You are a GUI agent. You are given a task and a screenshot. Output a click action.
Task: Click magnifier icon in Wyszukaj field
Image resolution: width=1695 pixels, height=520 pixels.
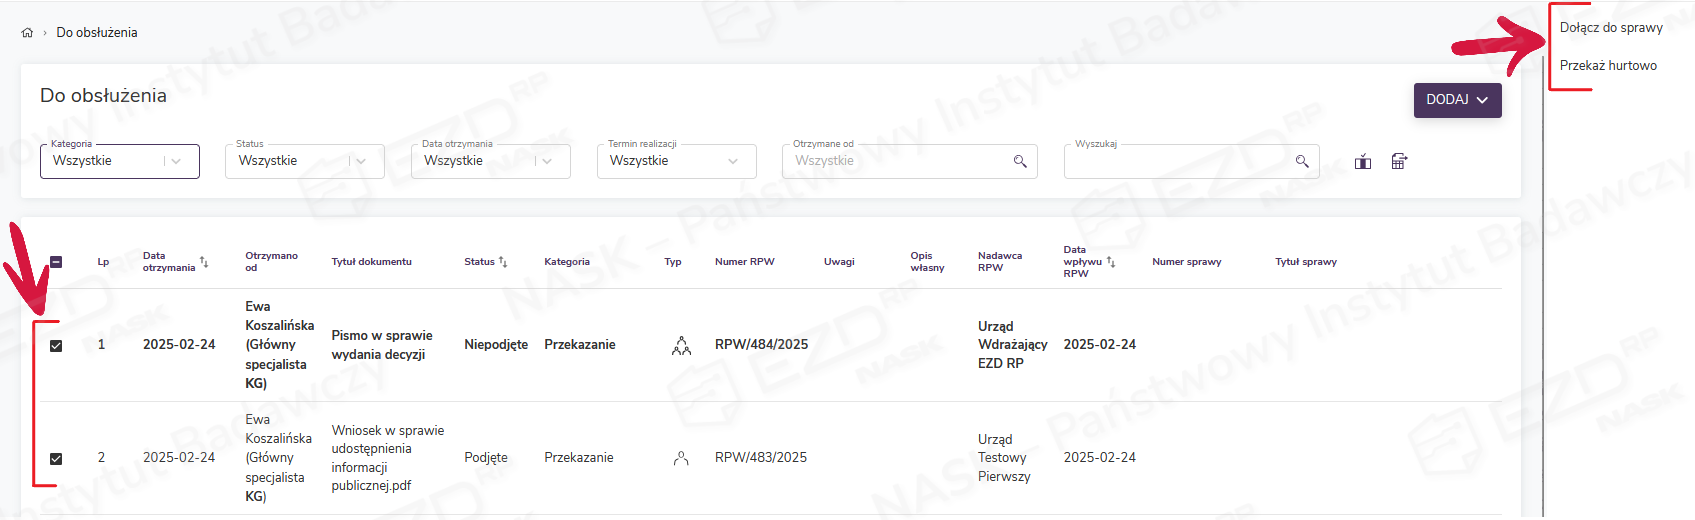1302,161
